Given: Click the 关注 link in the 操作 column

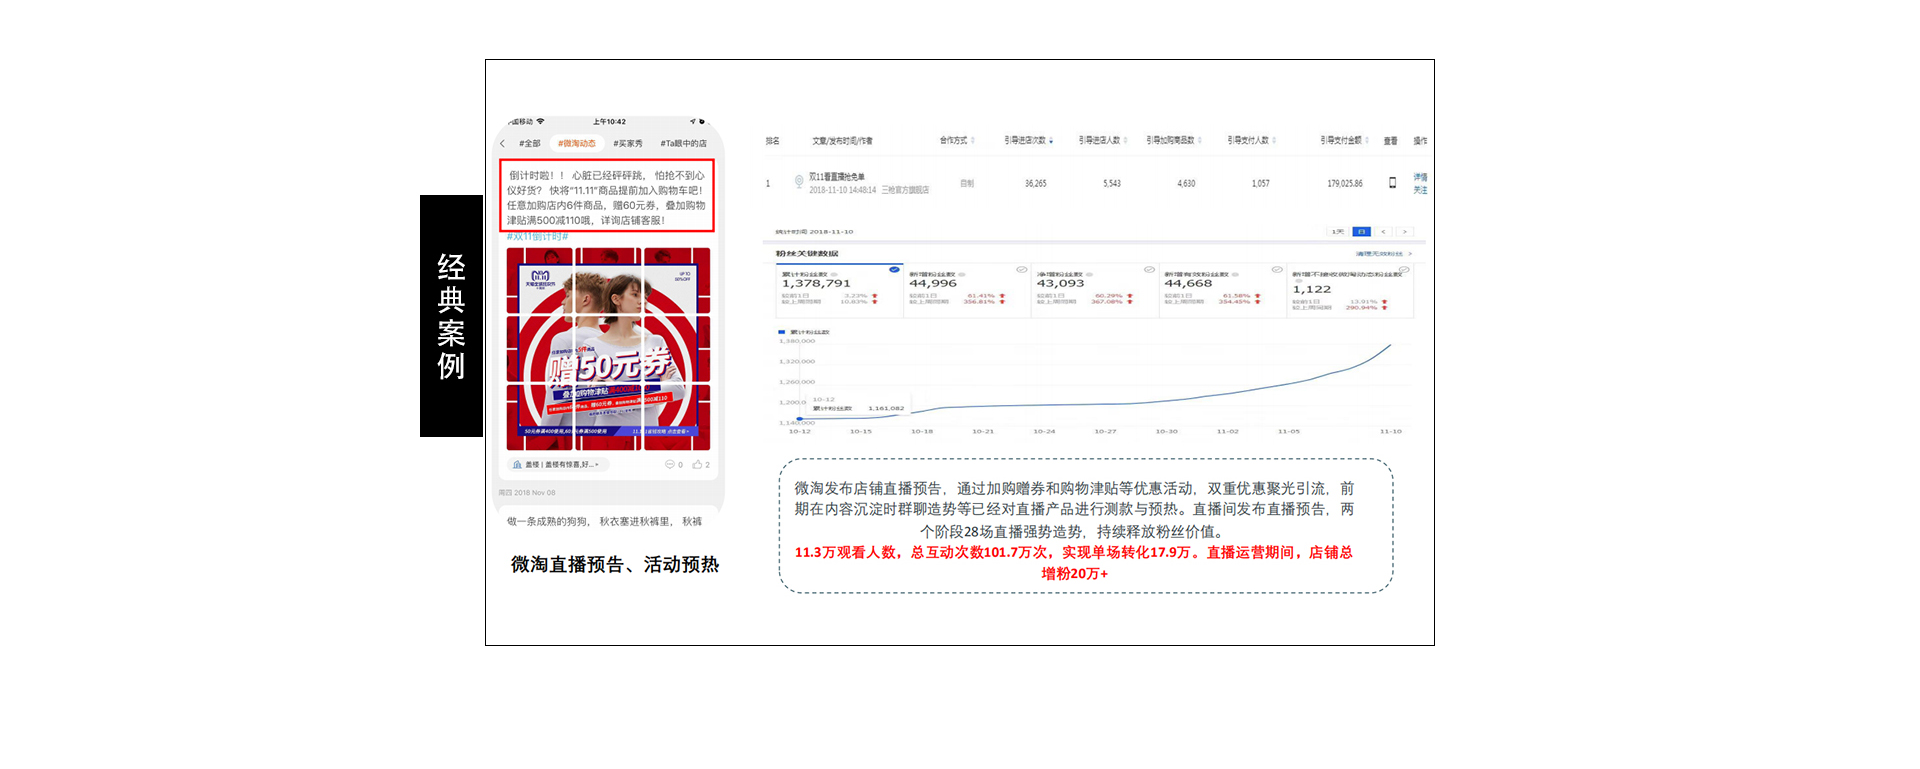Looking at the screenshot, I should [x=1420, y=189].
